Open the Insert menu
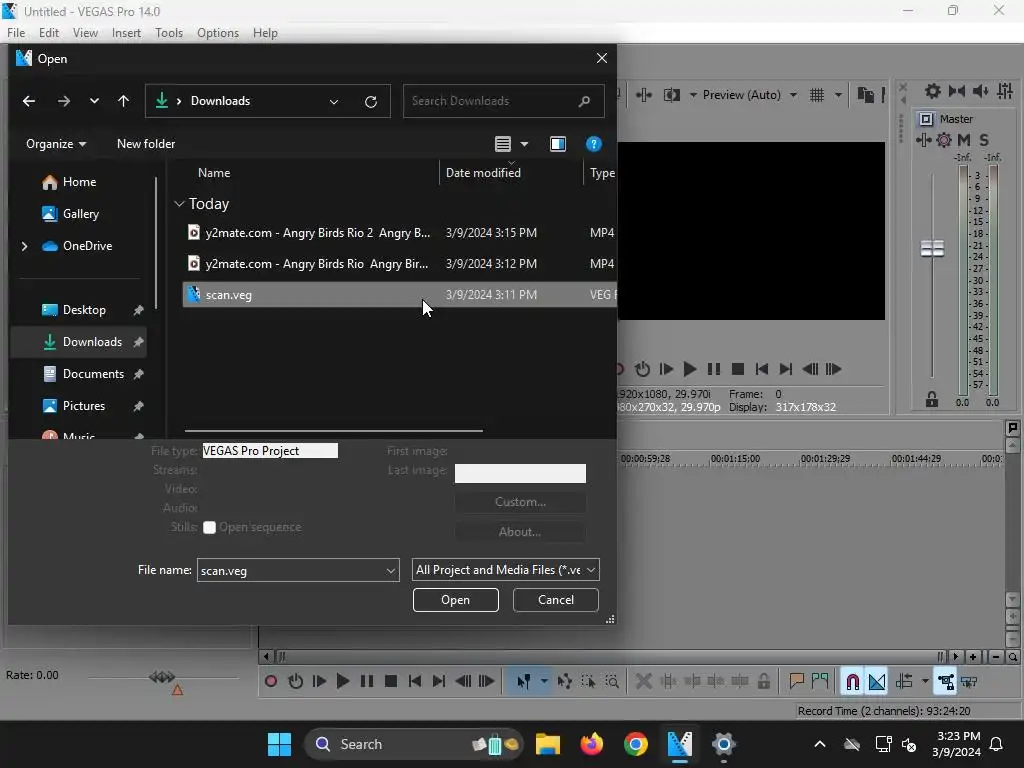Viewport: 1024px width, 768px height. 126,33
